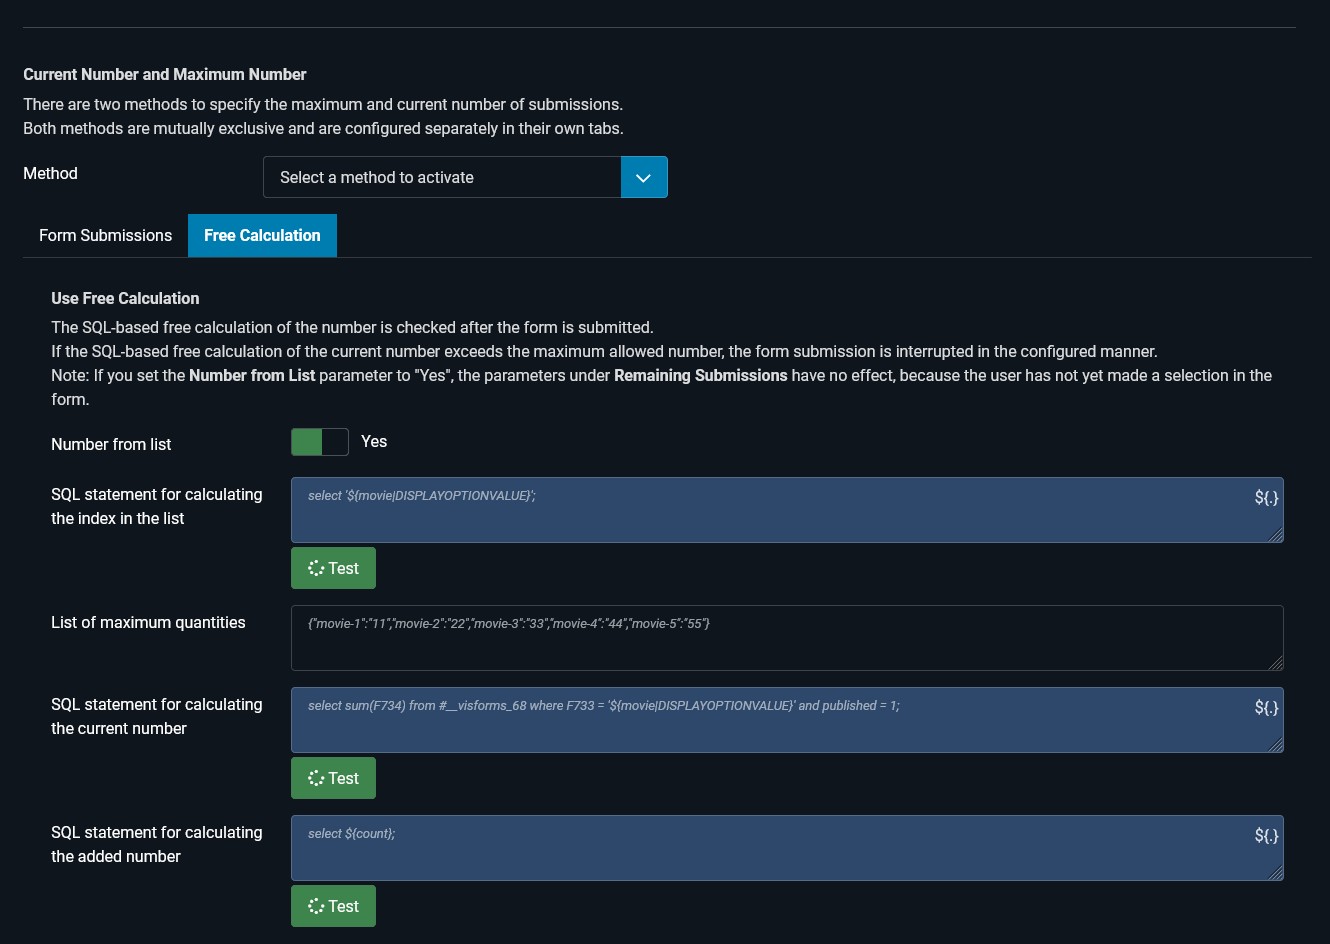This screenshot has width=1330, height=944.
Task: Run Test for the added number SQL statement
Action: pyautogui.click(x=333, y=906)
